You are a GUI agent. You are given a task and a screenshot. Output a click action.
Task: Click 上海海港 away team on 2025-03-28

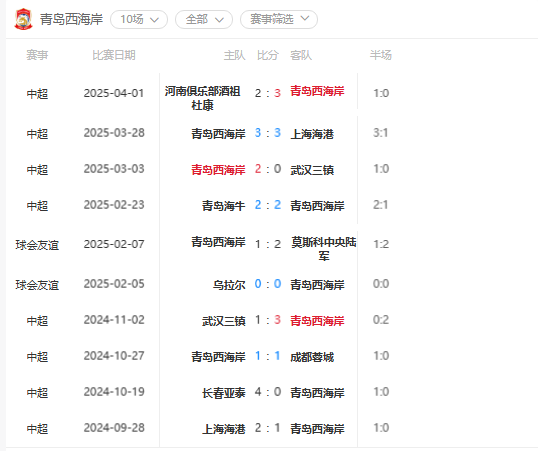coord(312,134)
